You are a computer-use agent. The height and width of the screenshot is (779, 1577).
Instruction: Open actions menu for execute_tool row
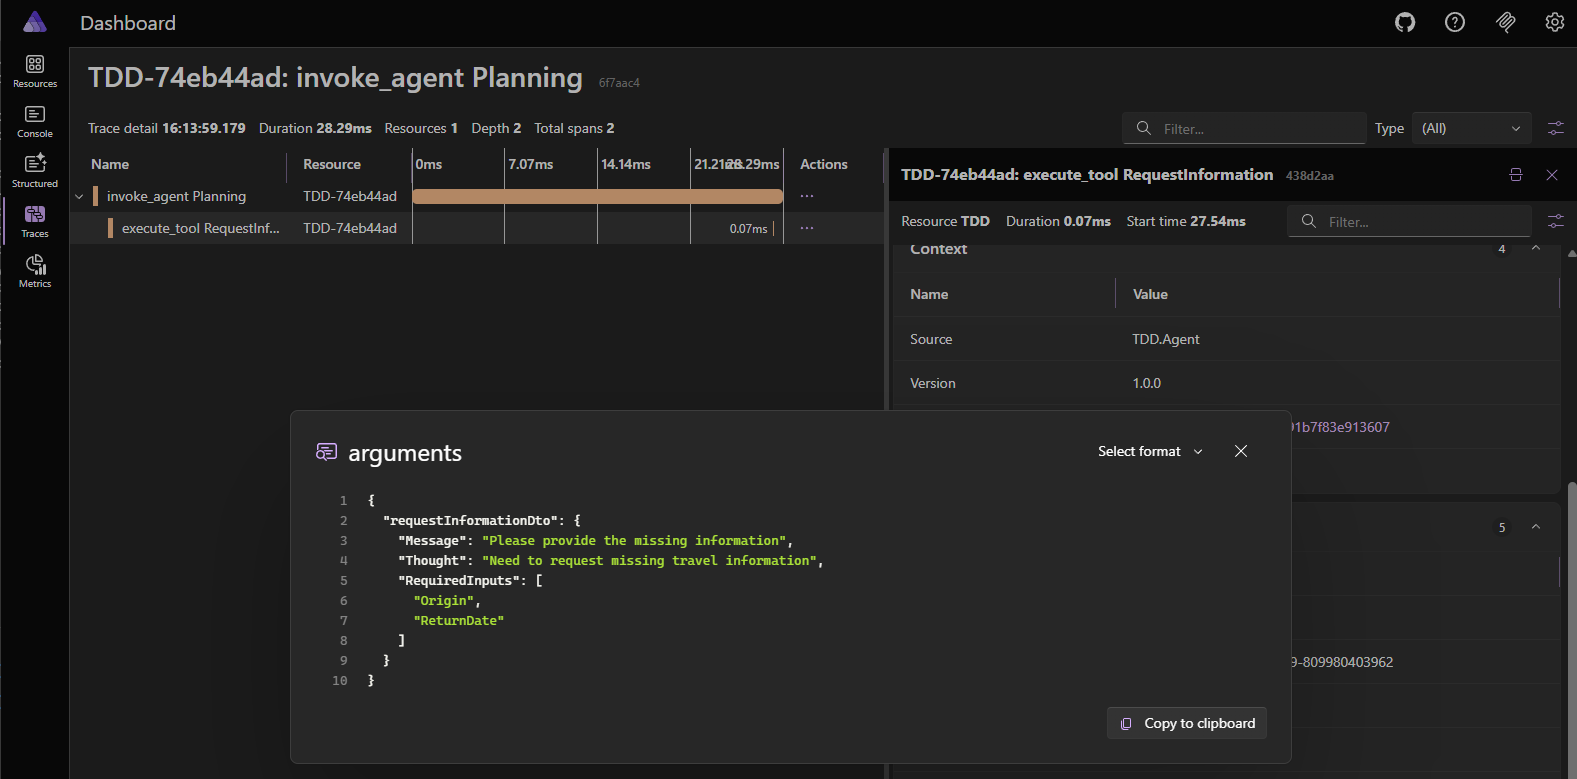pyautogui.click(x=807, y=228)
